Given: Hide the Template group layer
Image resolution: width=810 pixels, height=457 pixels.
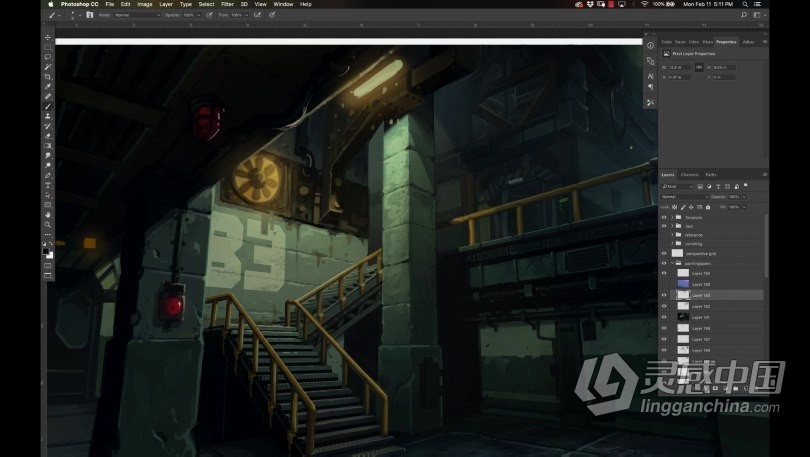Looking at the screenshot, I should pos(664,217).
